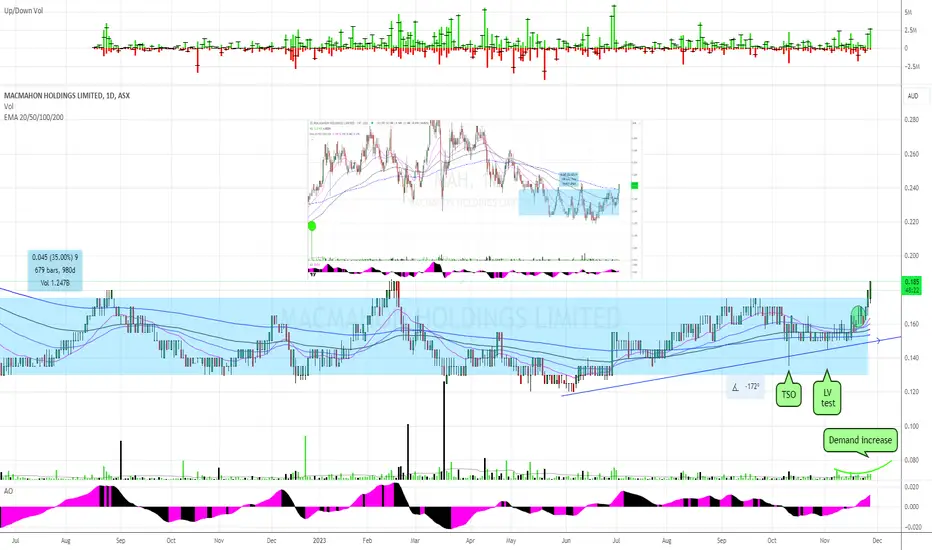Screen dimensions: 932x550
Task: Click the green 0.185 current price label
Action: [911, 285]
